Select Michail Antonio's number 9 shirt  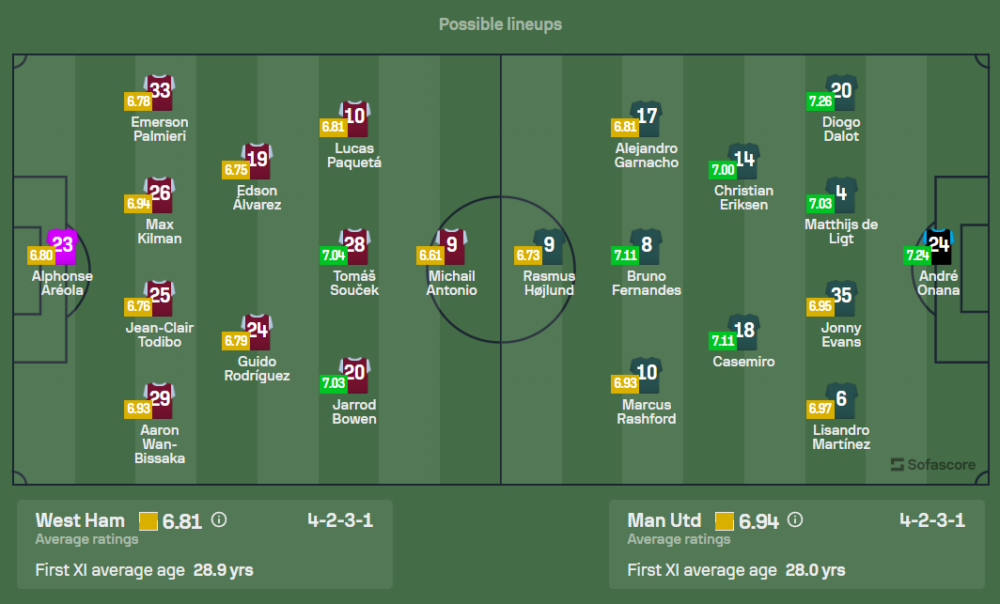pyautogui.click(x=452, y=246)
